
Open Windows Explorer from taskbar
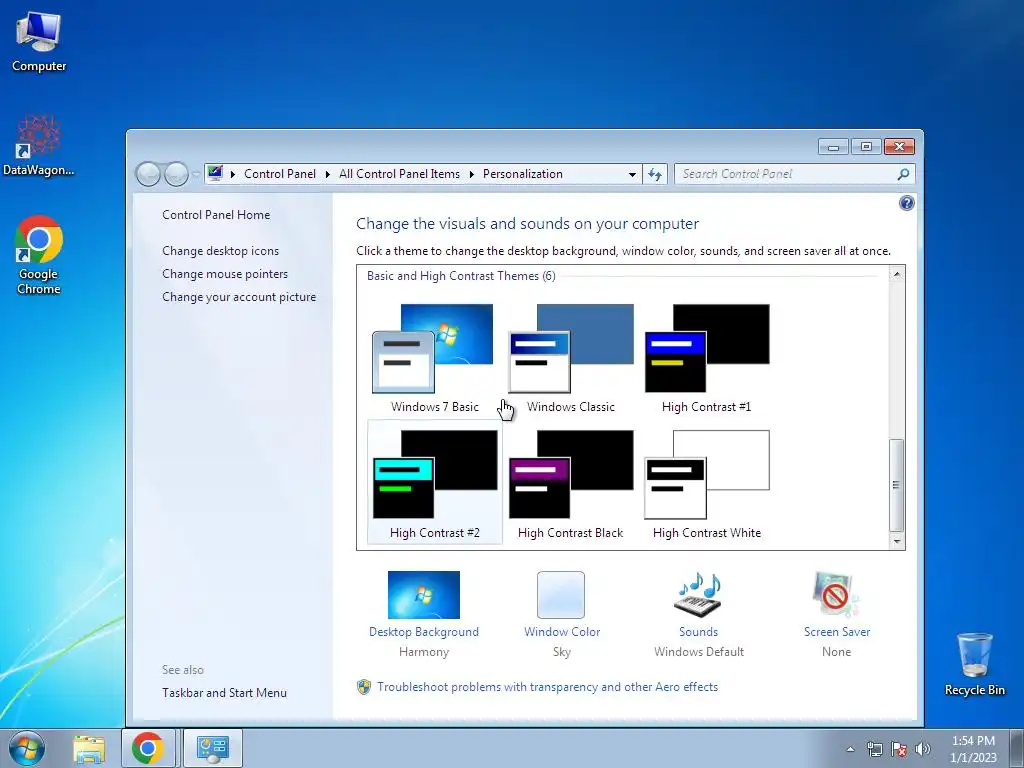pyautogui.click(x=89, y=748)
